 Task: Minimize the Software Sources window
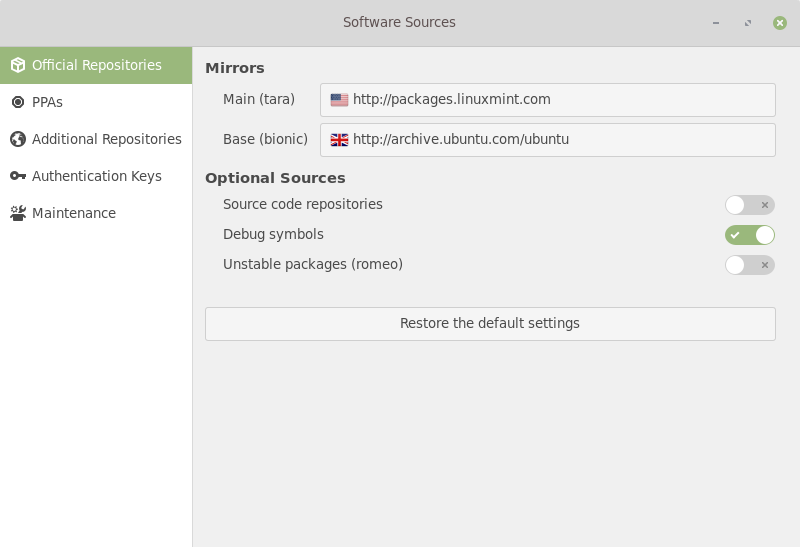click(715, 22)
